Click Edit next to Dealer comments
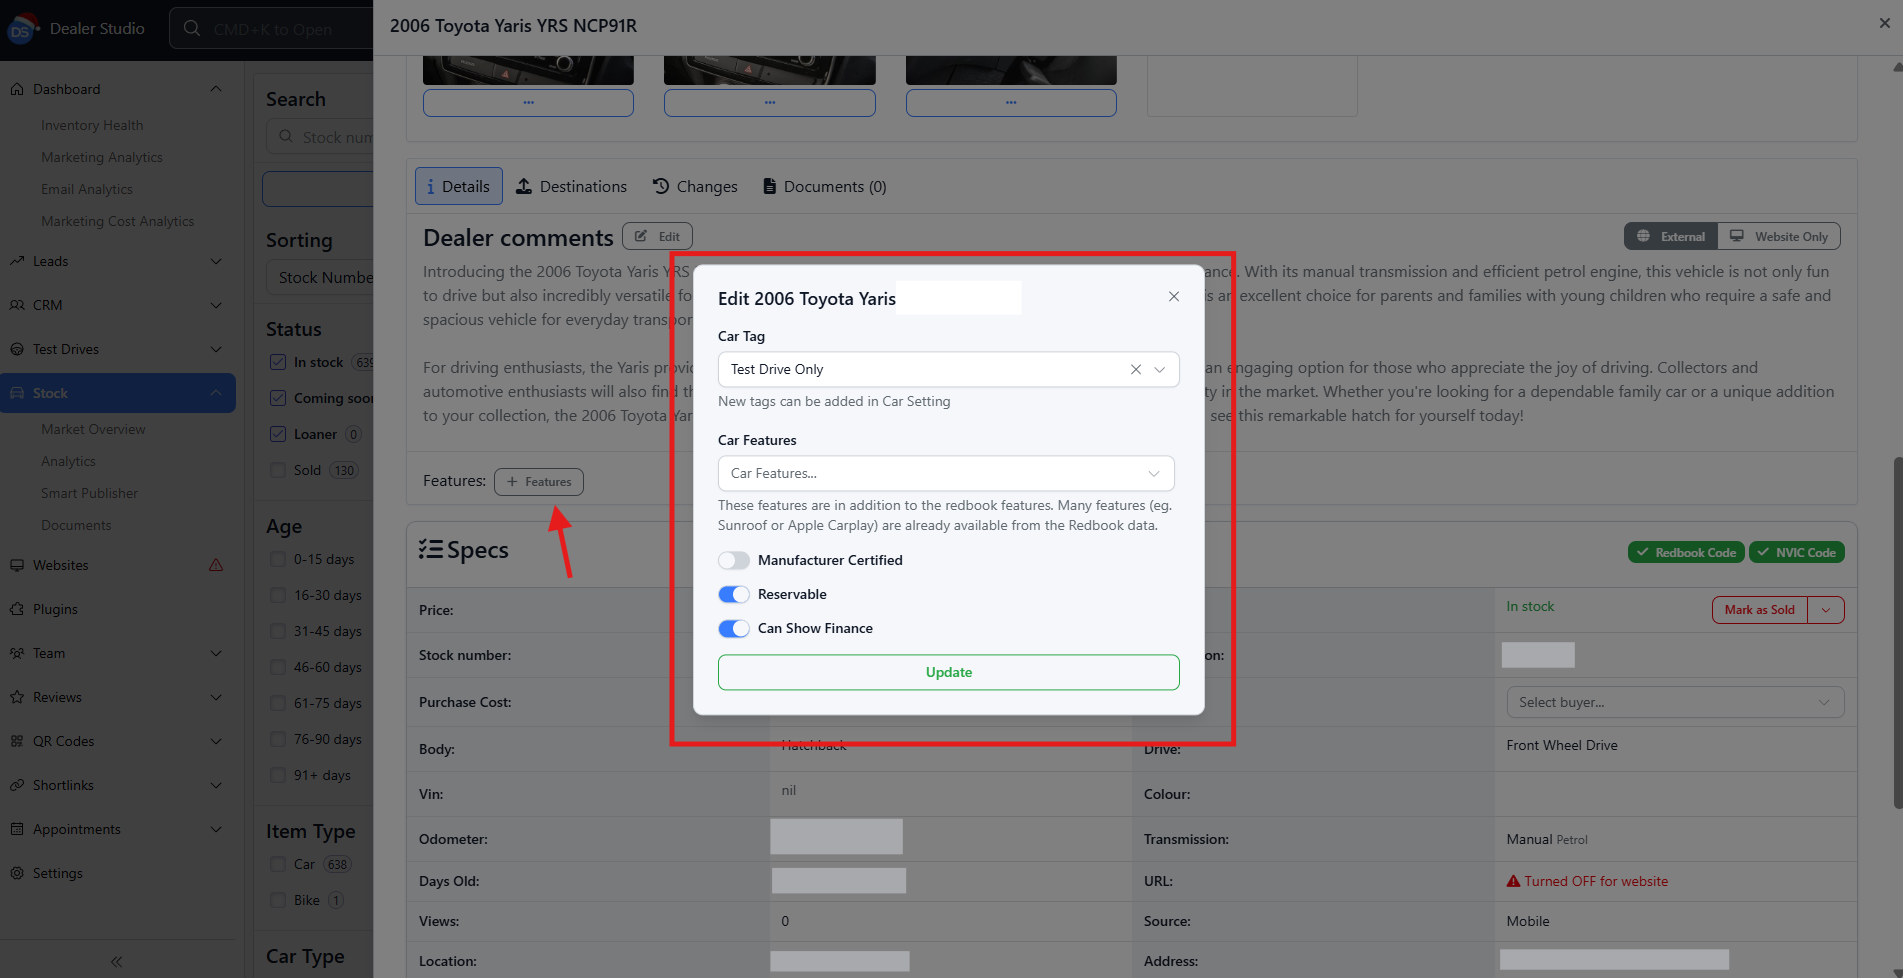The image size is (1903, 978). (657, 237)
